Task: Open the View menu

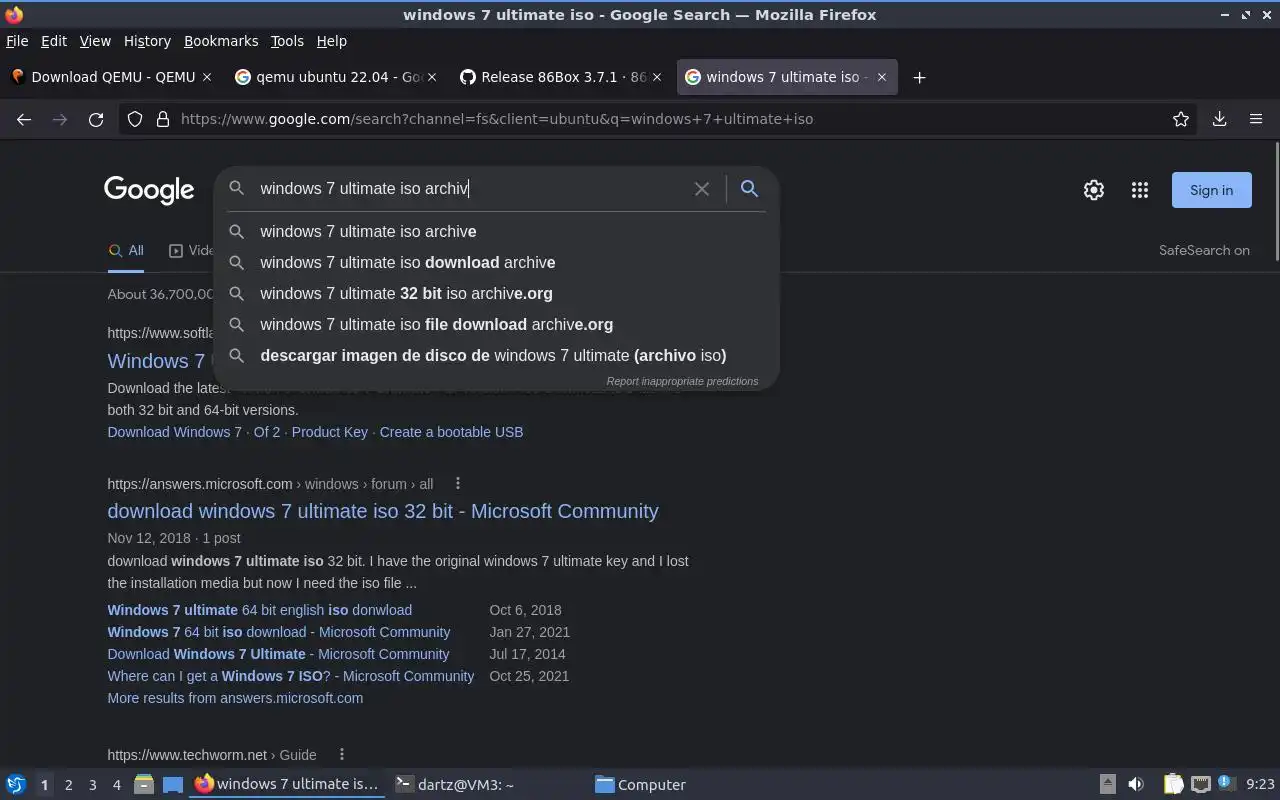Action: (x=95, y=41)
